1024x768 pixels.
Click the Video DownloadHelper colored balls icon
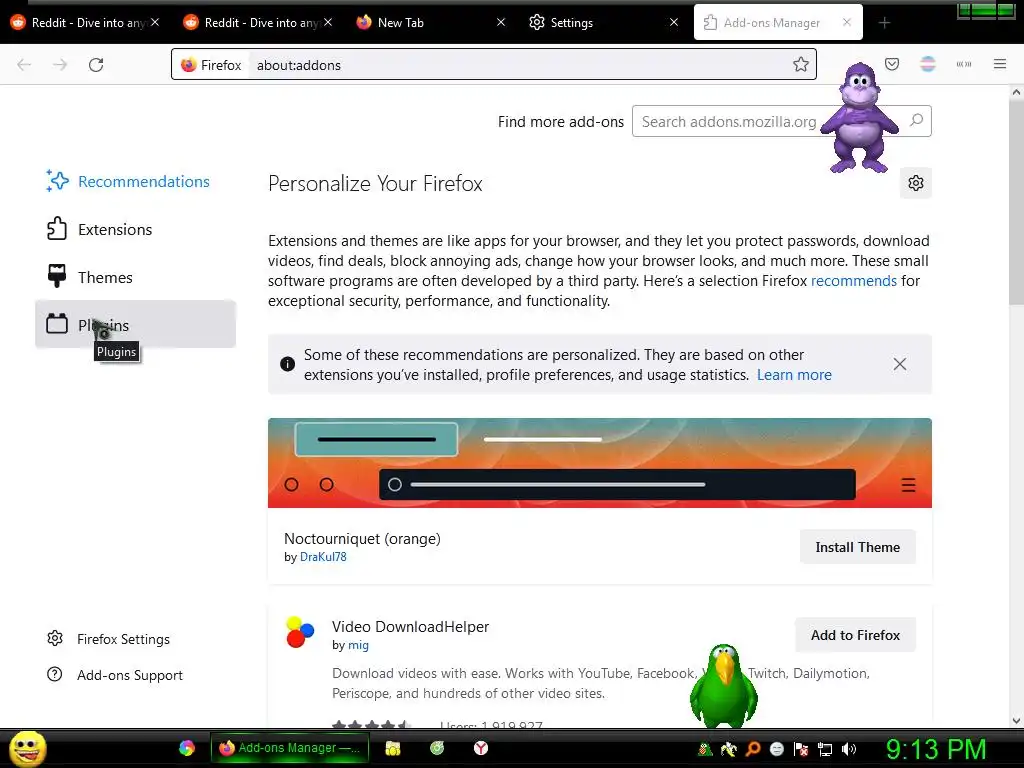(300, 632)
